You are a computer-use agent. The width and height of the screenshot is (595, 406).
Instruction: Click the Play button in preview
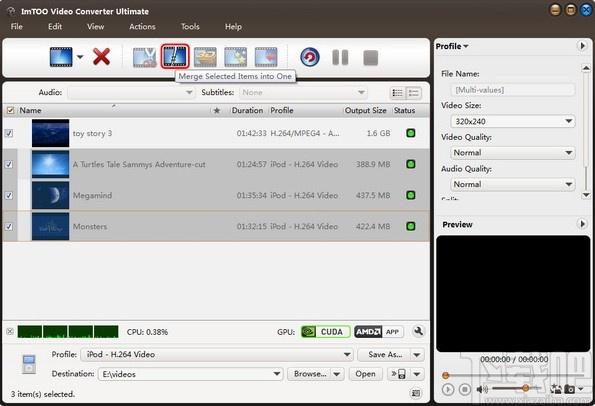448,389
